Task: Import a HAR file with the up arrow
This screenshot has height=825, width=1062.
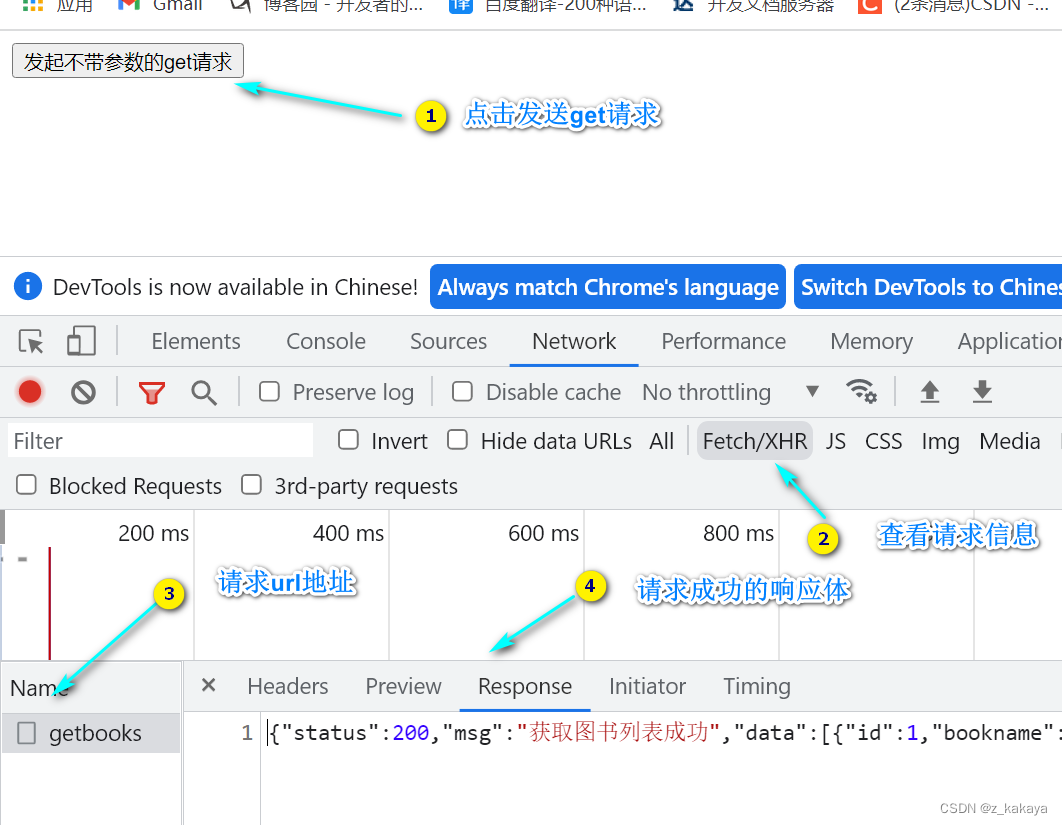Action: pyautogui.click(x=930, y=391)
